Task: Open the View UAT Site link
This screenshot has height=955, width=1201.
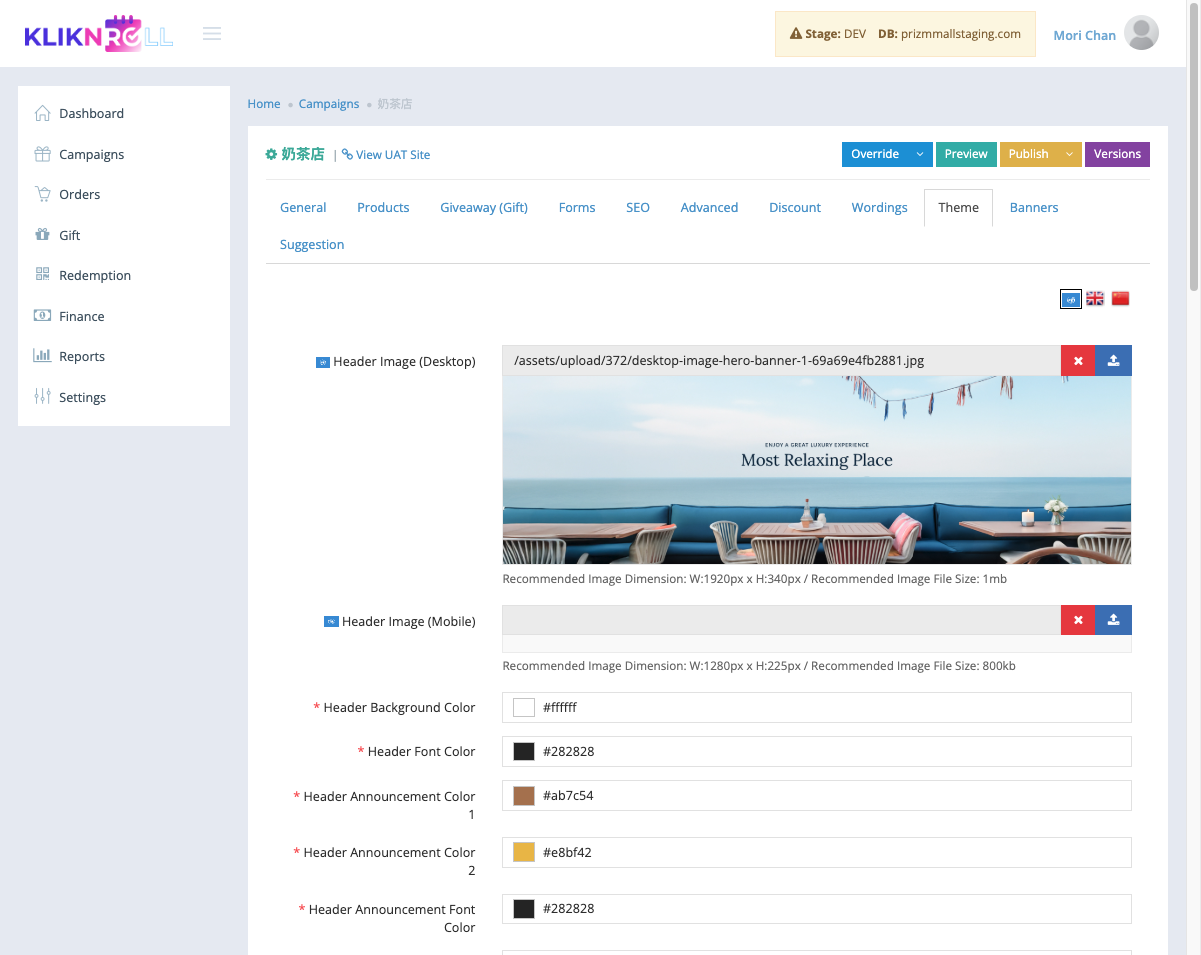Action: (386, 155)
